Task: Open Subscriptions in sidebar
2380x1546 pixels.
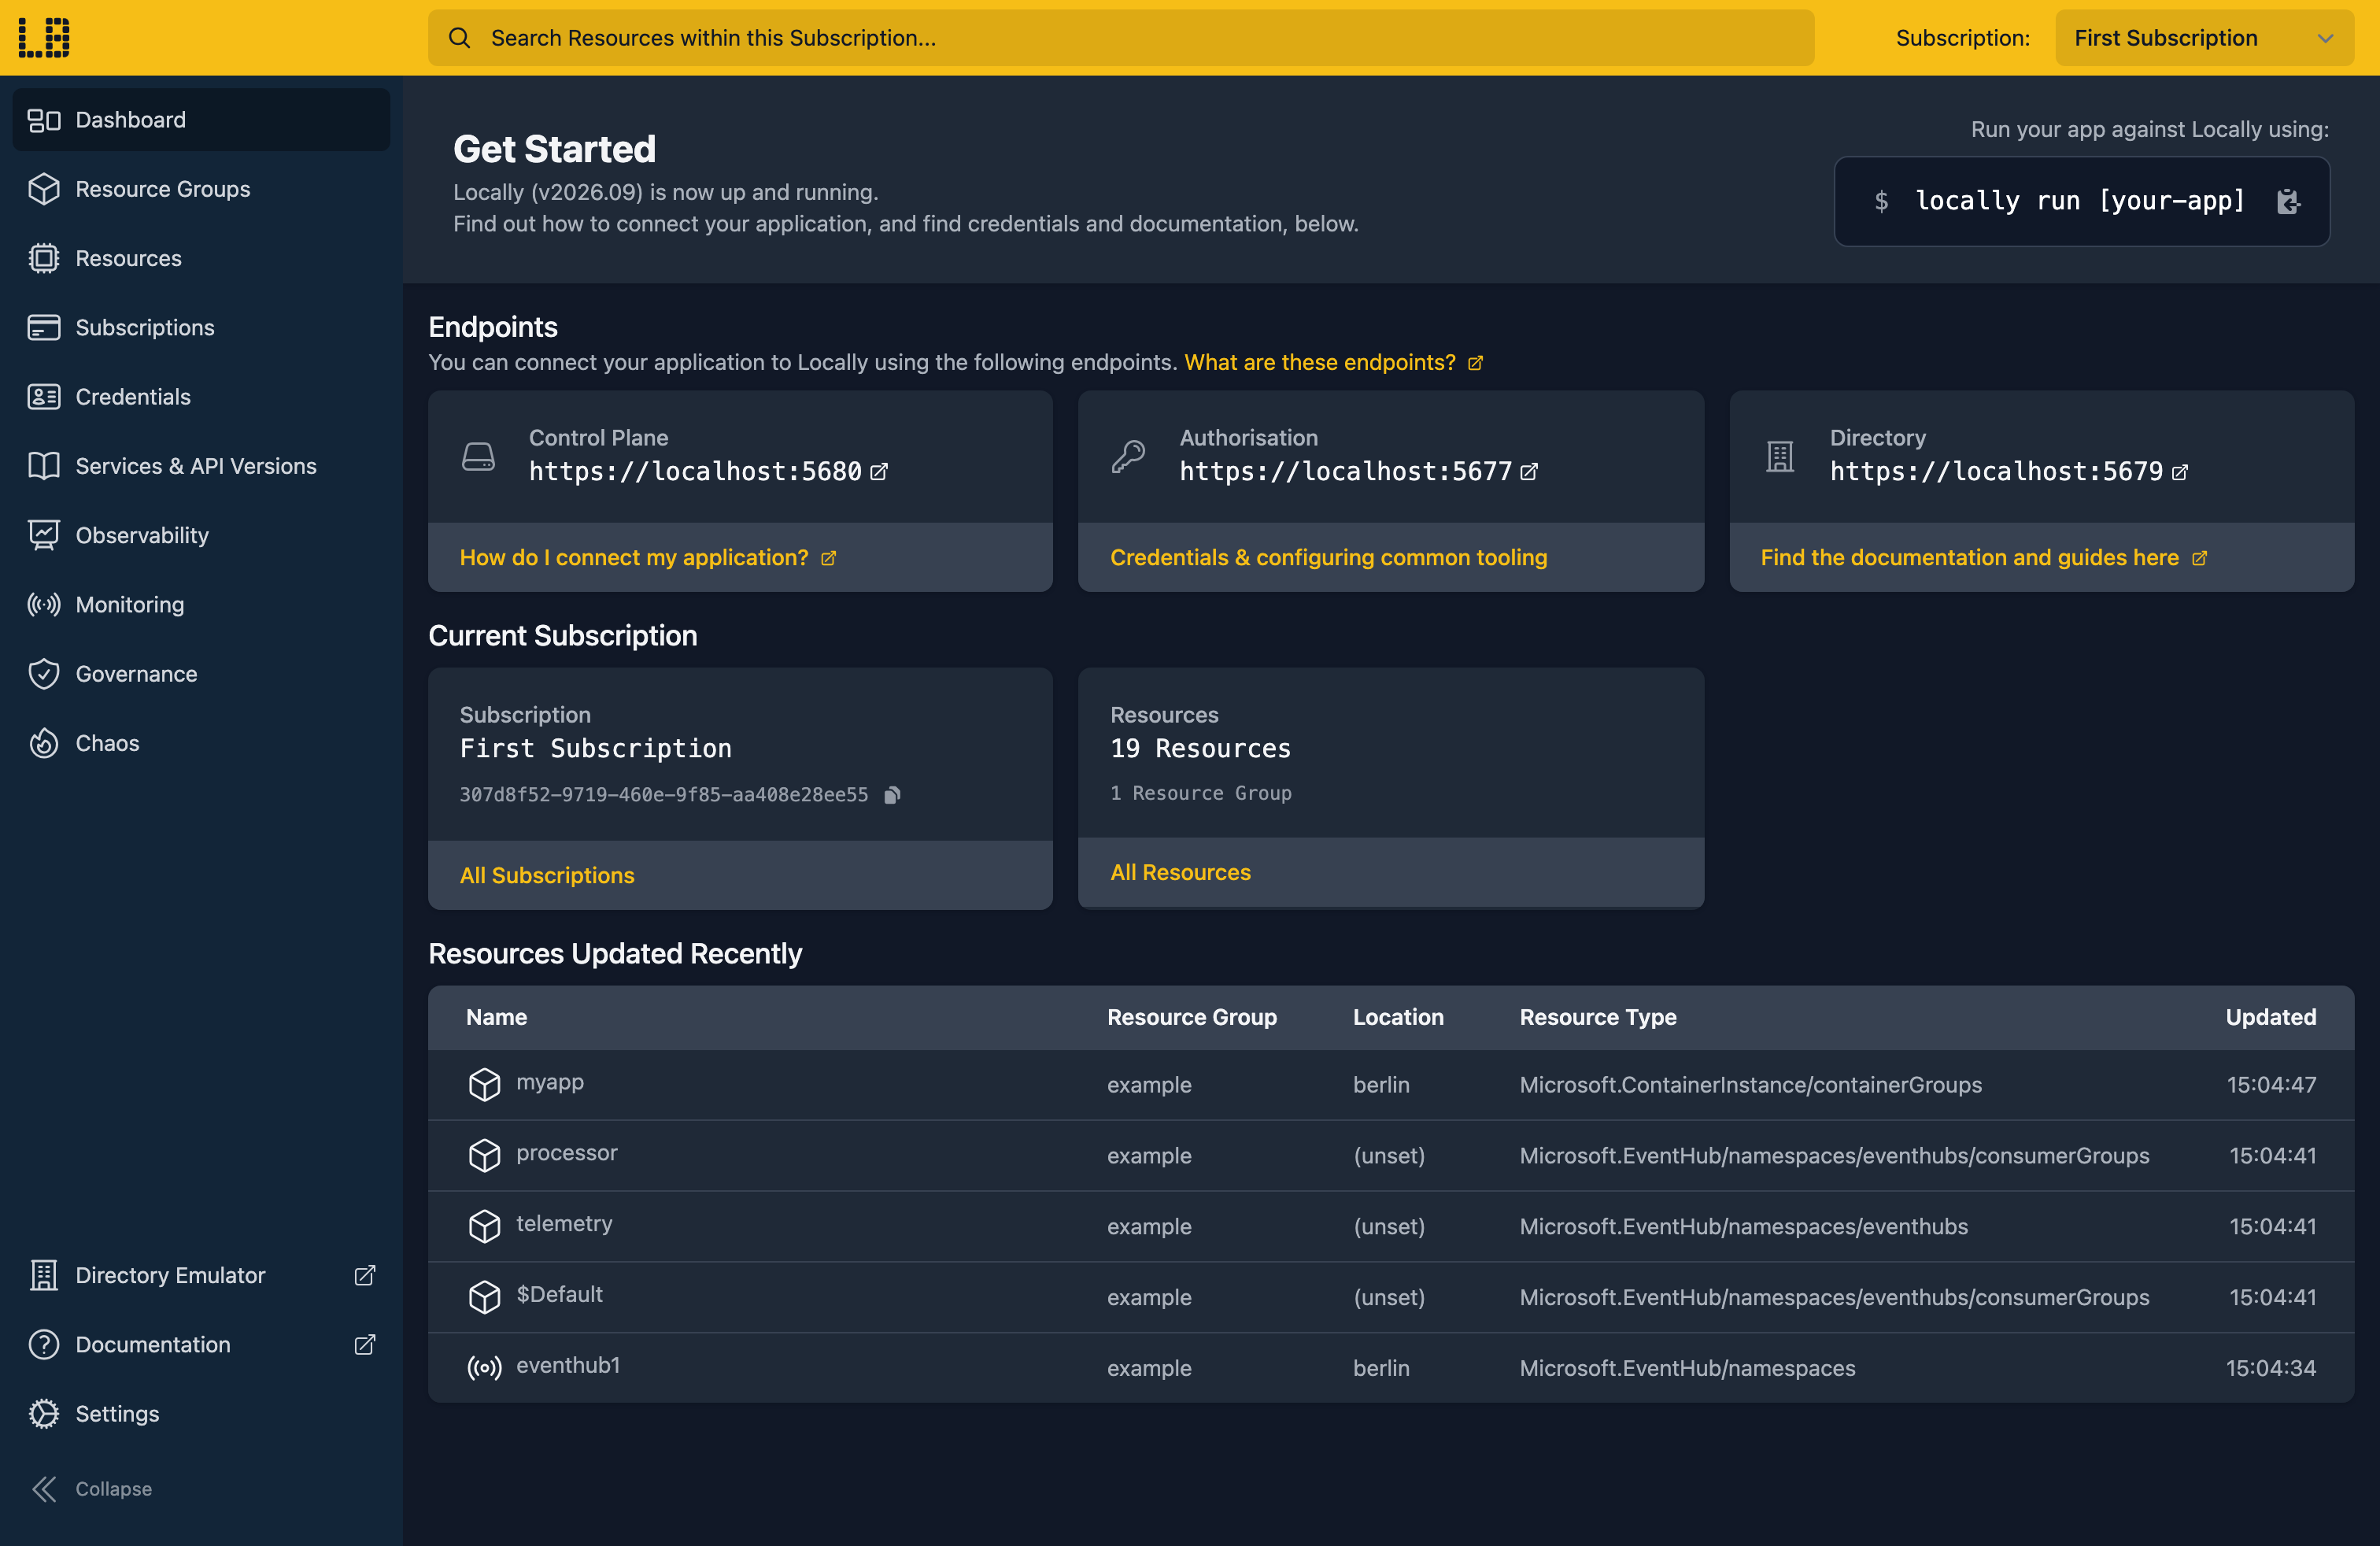Action: [x=201, y=327]
